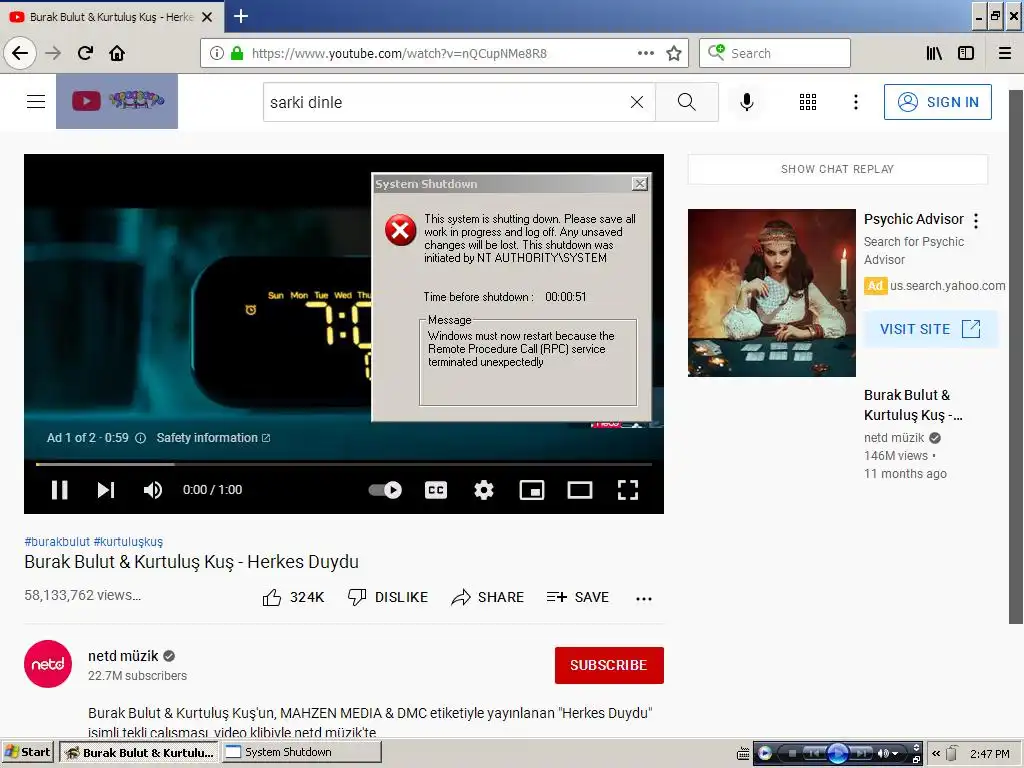1024x768 pixels.
Task: Toggle the browser sidebar view
Action: tap(966, 54)
